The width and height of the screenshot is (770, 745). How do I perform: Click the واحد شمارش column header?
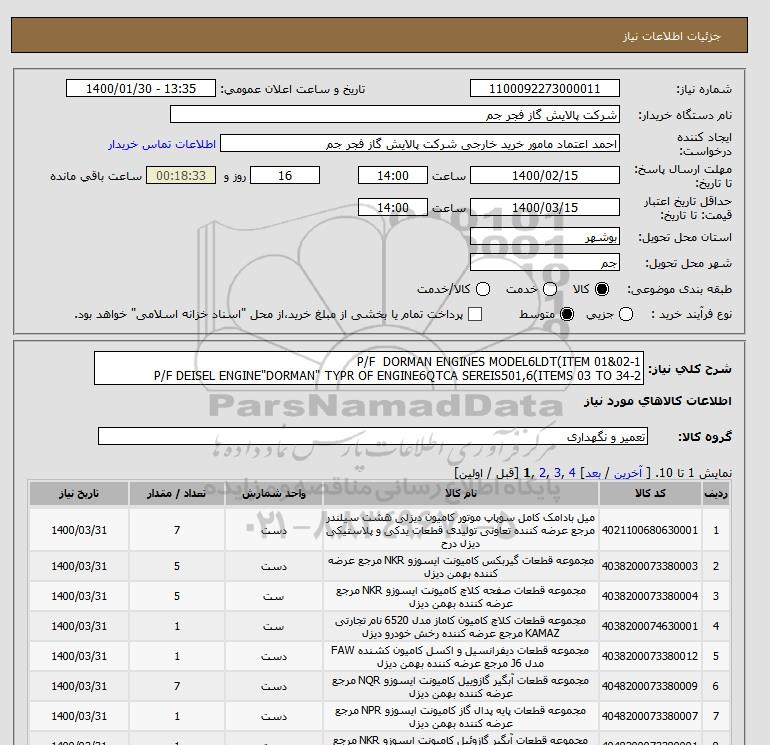274,494
